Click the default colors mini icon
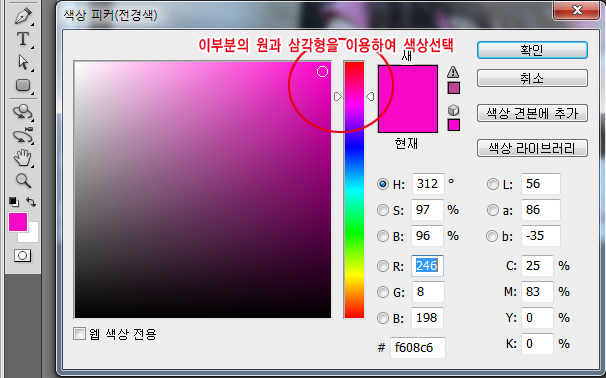Image resolution: width=606 pixels, height=378 pixels. [14, 202]
